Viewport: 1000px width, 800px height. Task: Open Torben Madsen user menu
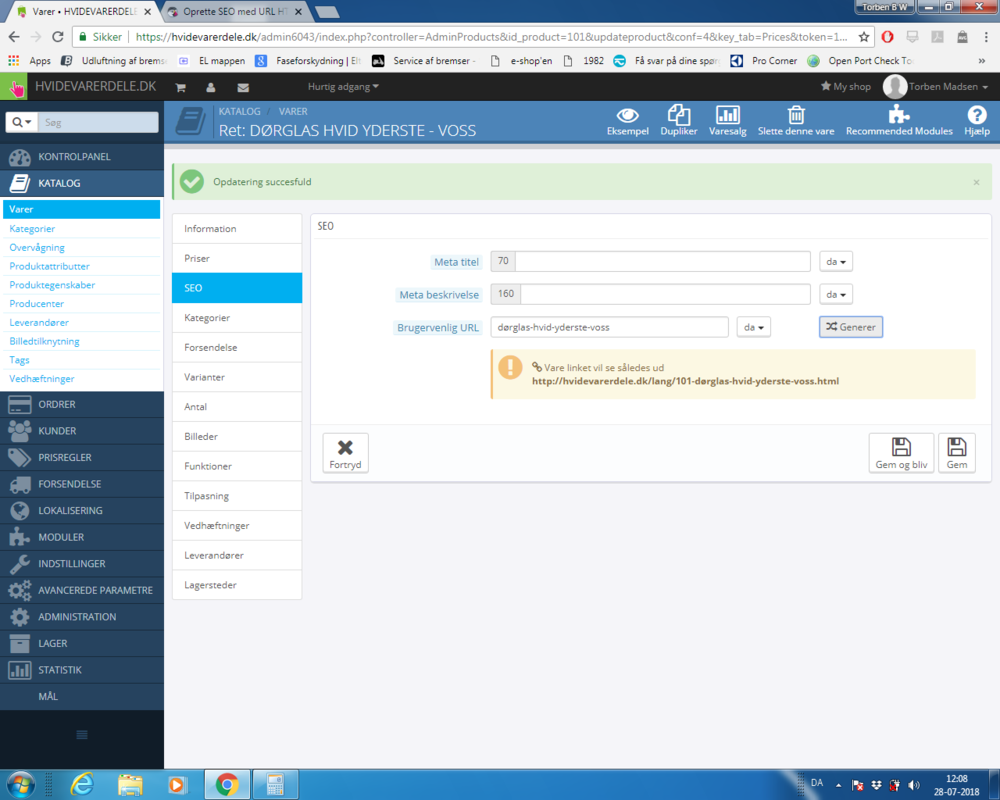click(936, 87)
